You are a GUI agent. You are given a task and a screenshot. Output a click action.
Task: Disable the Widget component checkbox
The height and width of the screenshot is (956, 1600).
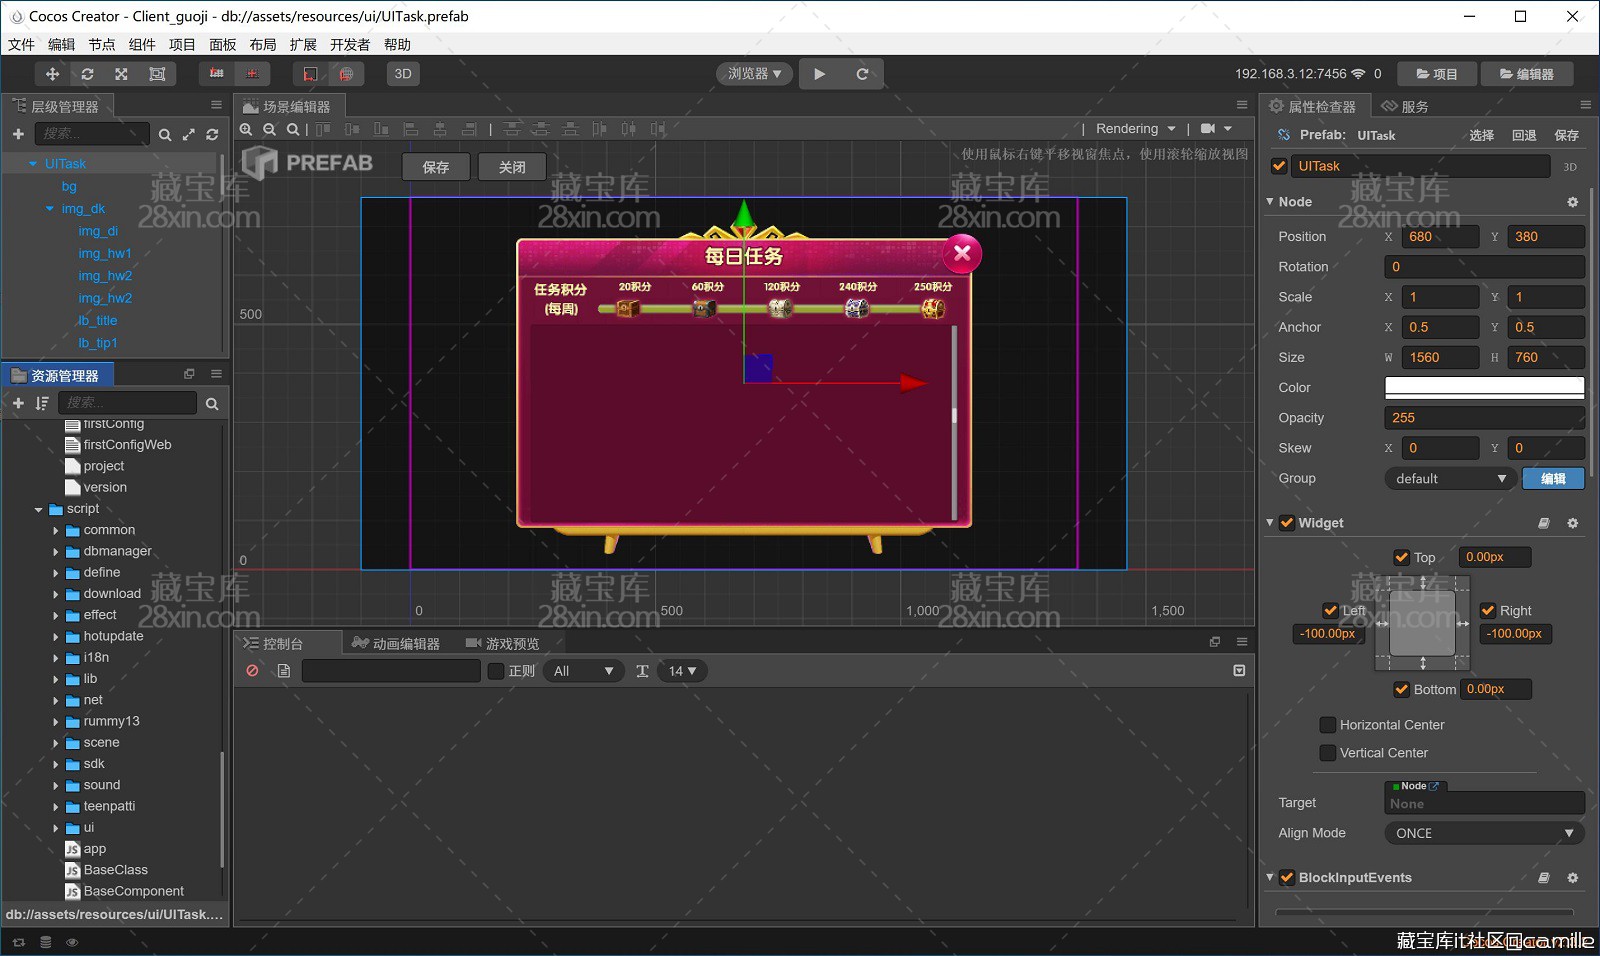pos(1287,523)
